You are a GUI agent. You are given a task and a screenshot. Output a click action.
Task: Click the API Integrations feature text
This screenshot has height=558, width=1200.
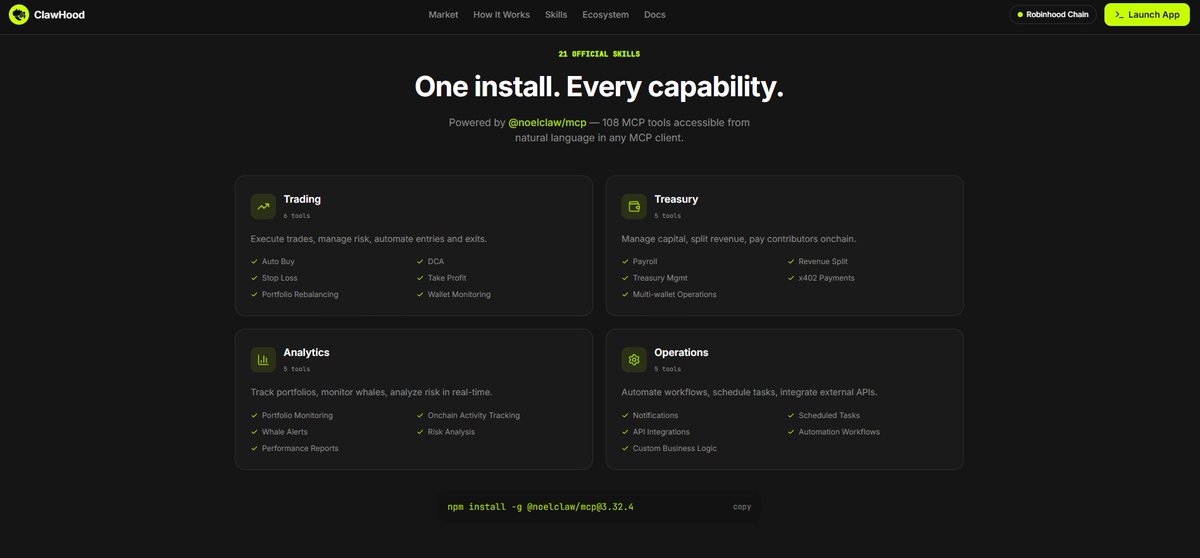tap(661, 432)
